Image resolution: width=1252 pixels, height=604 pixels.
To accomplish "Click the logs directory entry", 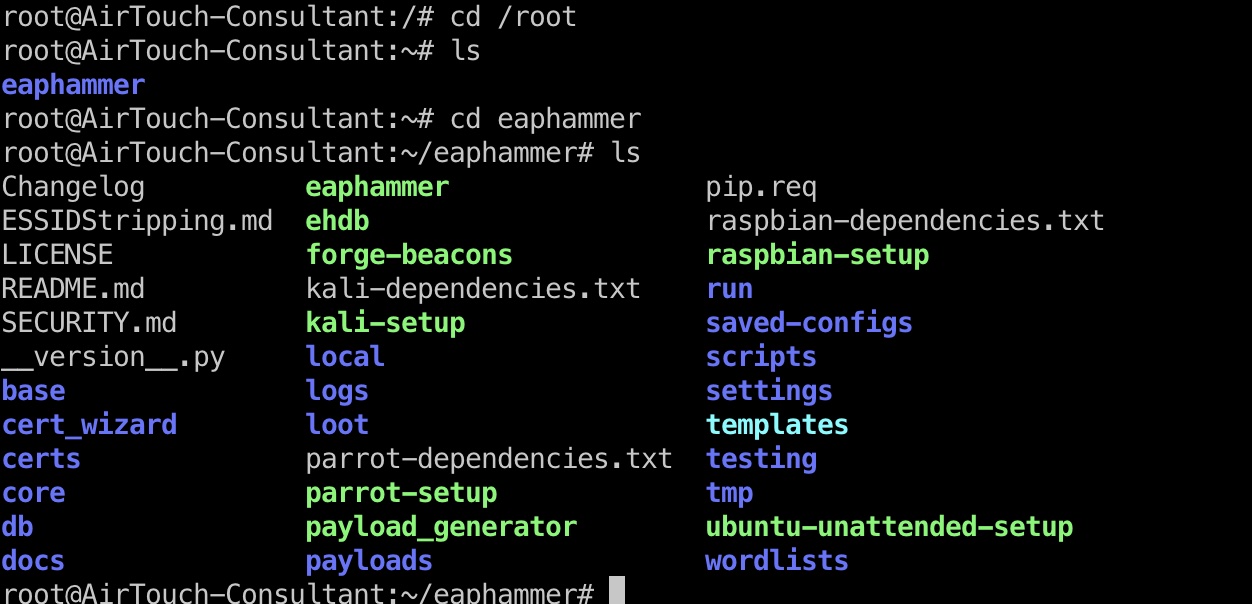I will pyautogui.click(x=337, y=391).
